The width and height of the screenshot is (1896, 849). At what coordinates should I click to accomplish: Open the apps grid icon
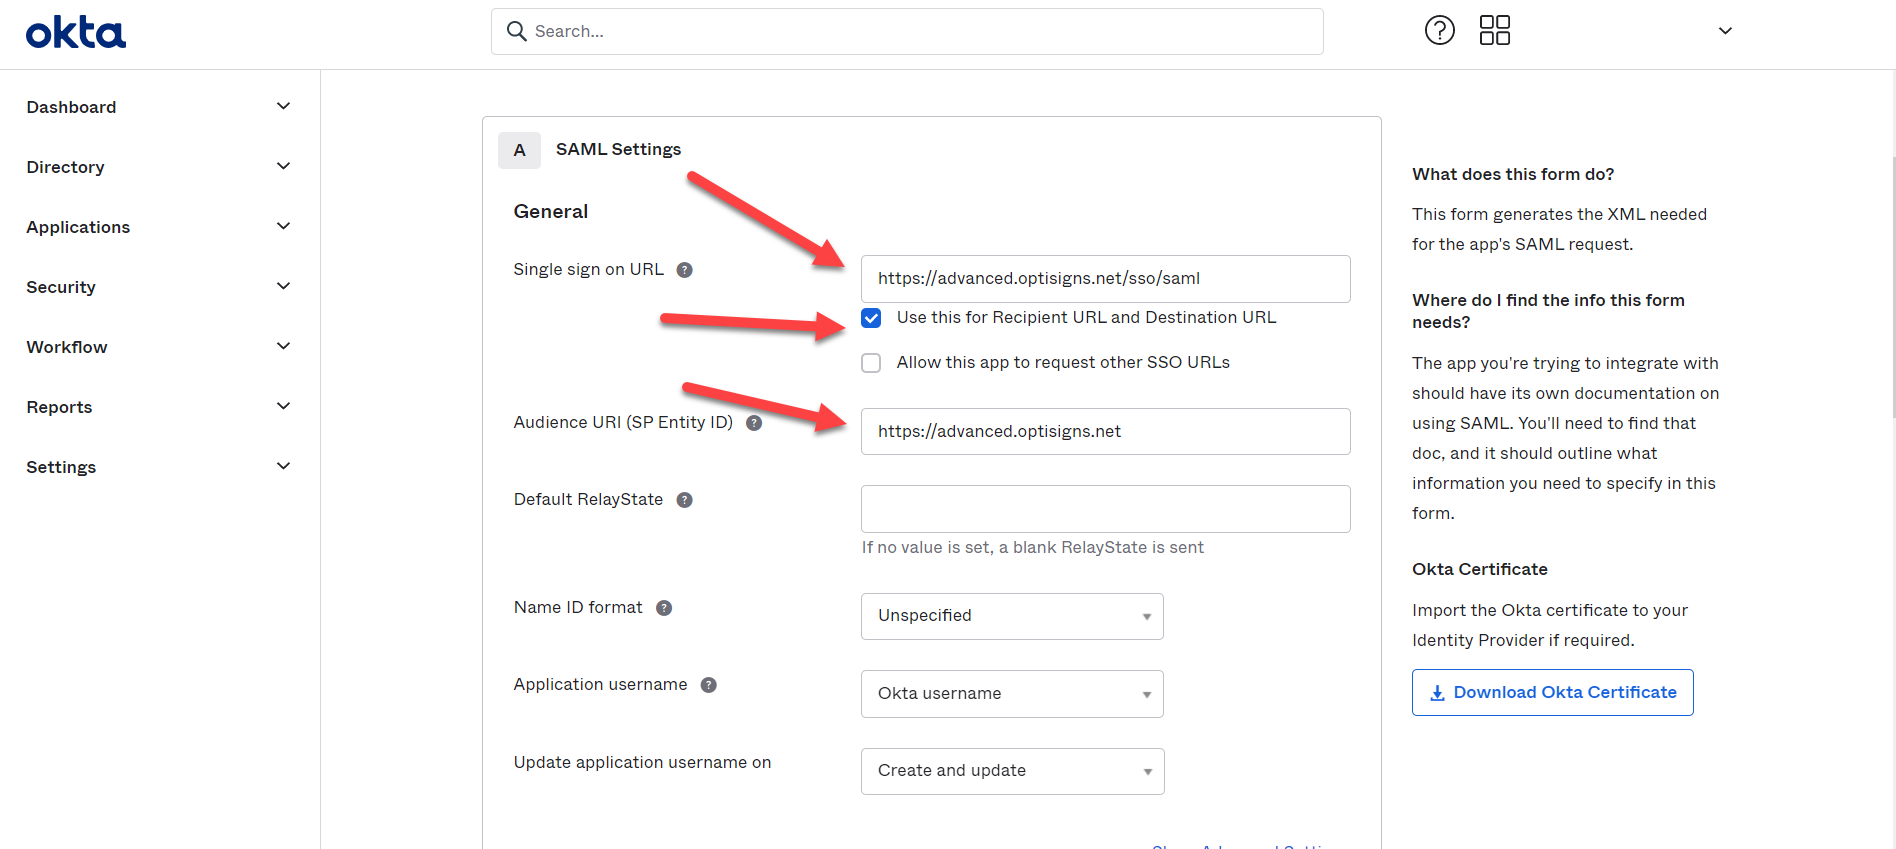point(1494,31)
